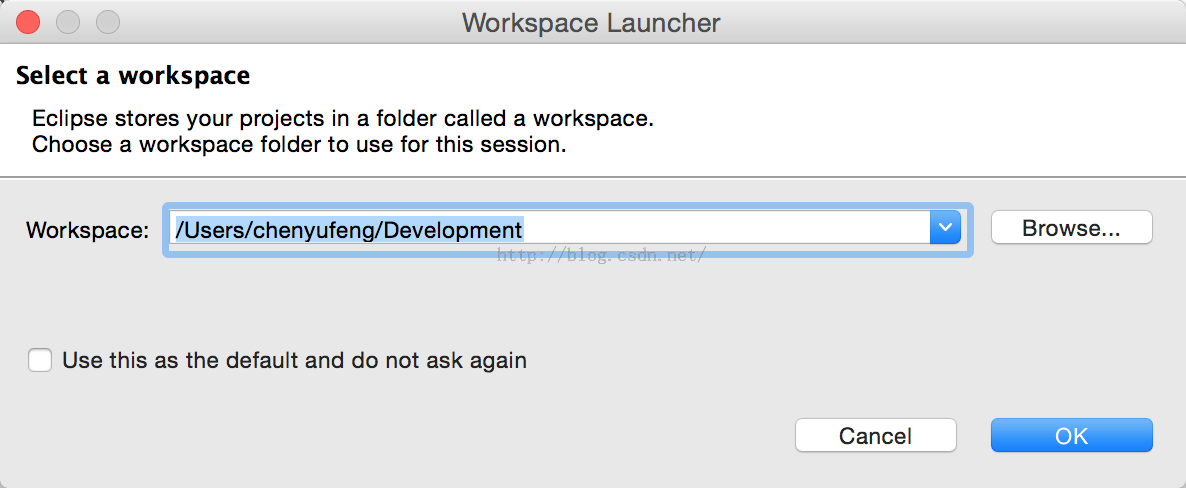Viewport: 1186px width, 488px height.
Task: Click the 'Eclipse stores your projects' description line
Action: click(343, 119)
